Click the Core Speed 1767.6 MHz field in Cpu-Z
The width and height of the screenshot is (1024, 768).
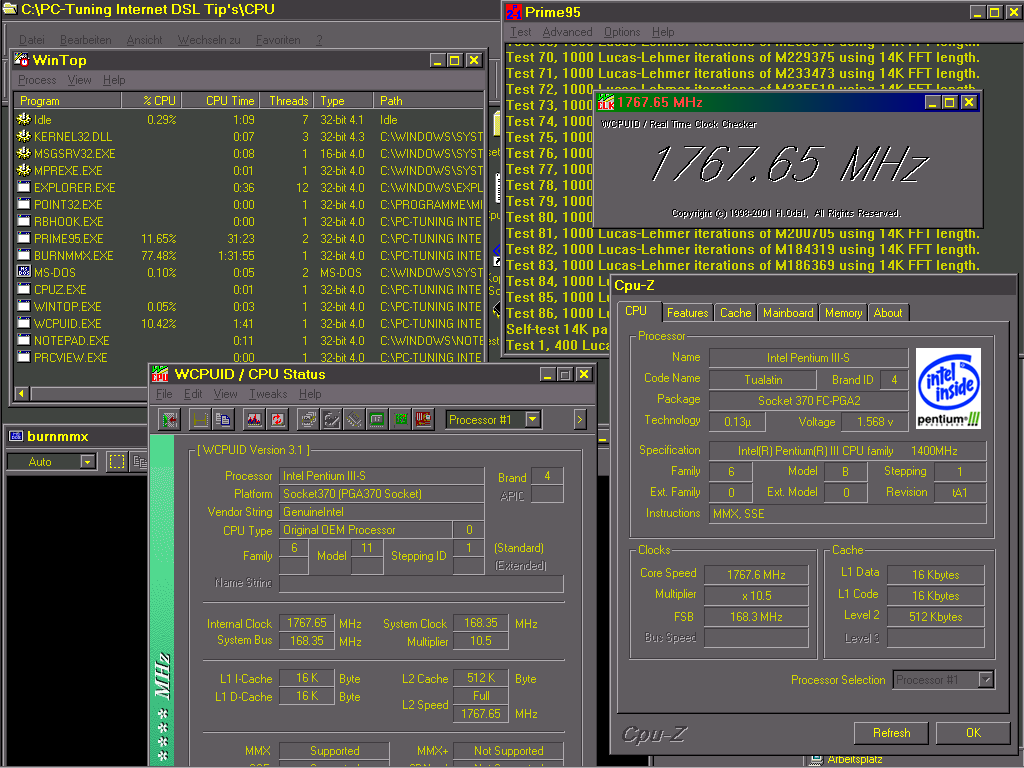point(756,575)
